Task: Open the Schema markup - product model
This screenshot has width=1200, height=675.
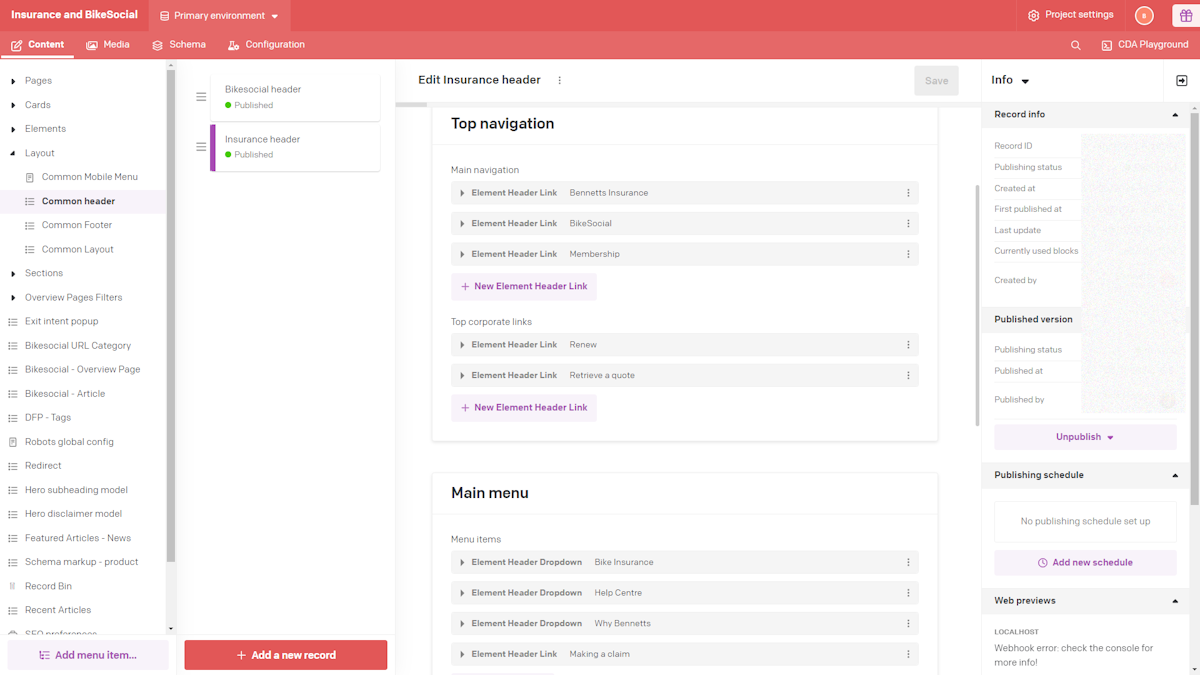Action: click(83, 562)
